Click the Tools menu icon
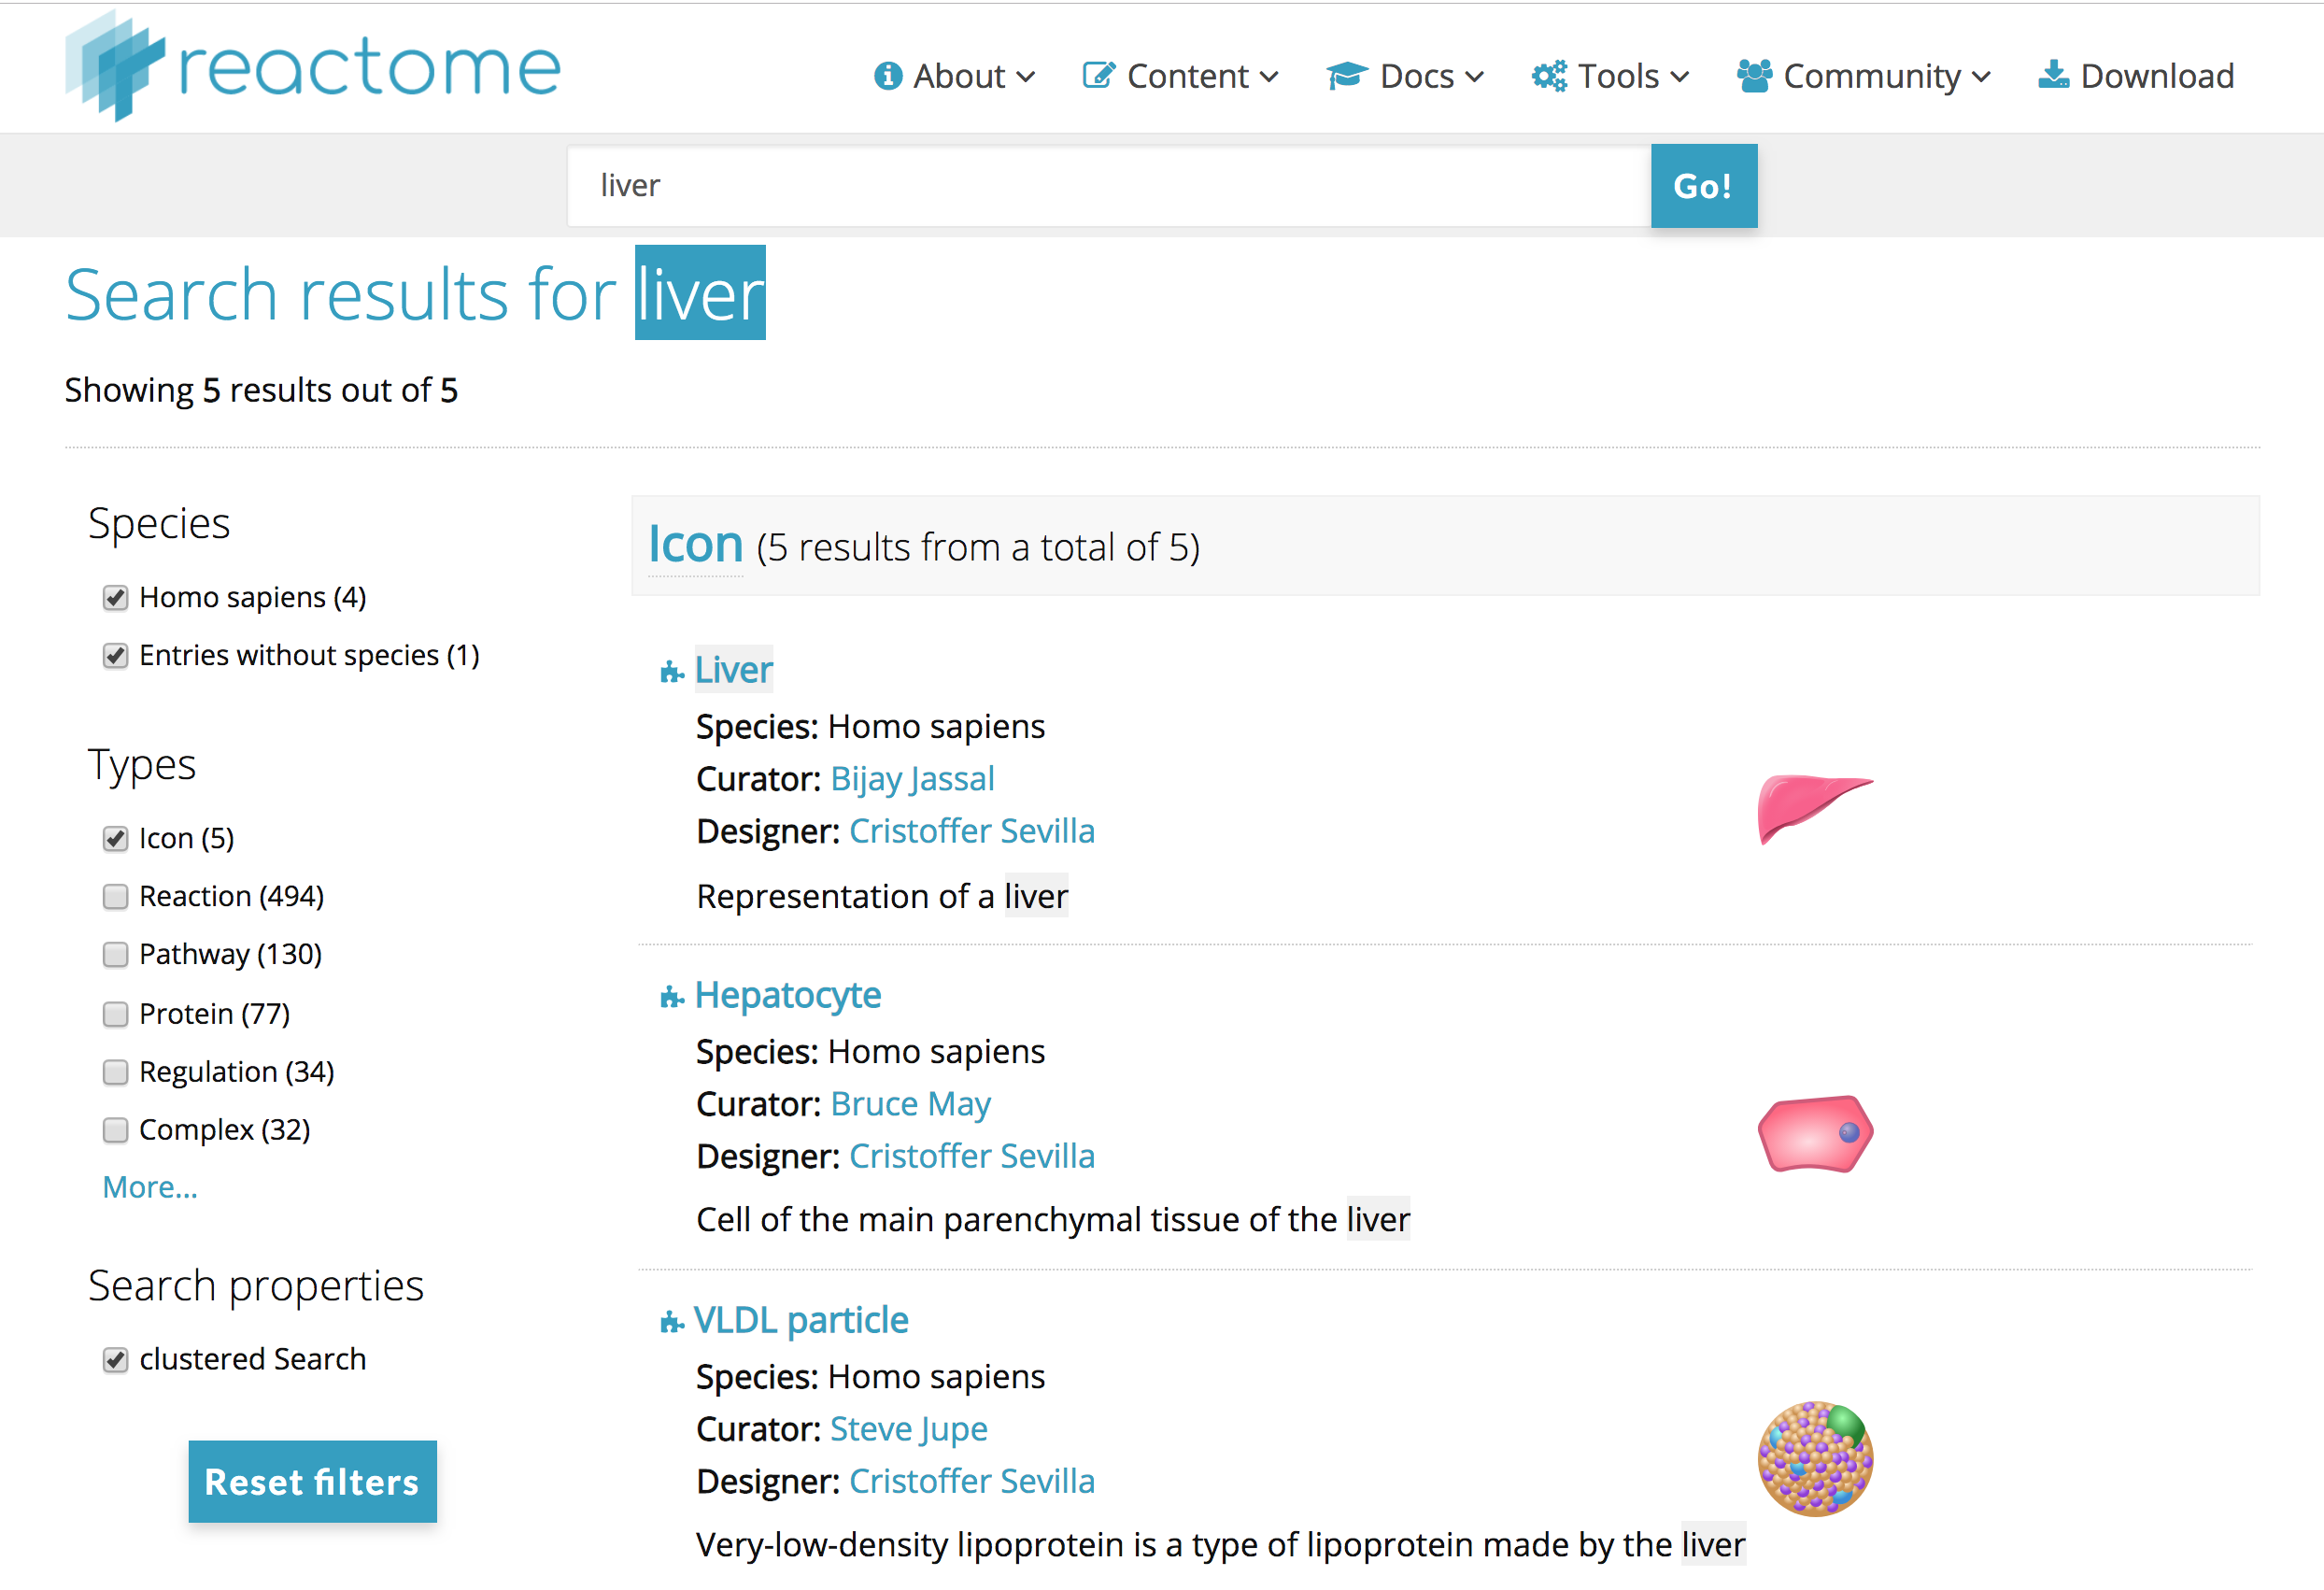 coord(1551,73)
